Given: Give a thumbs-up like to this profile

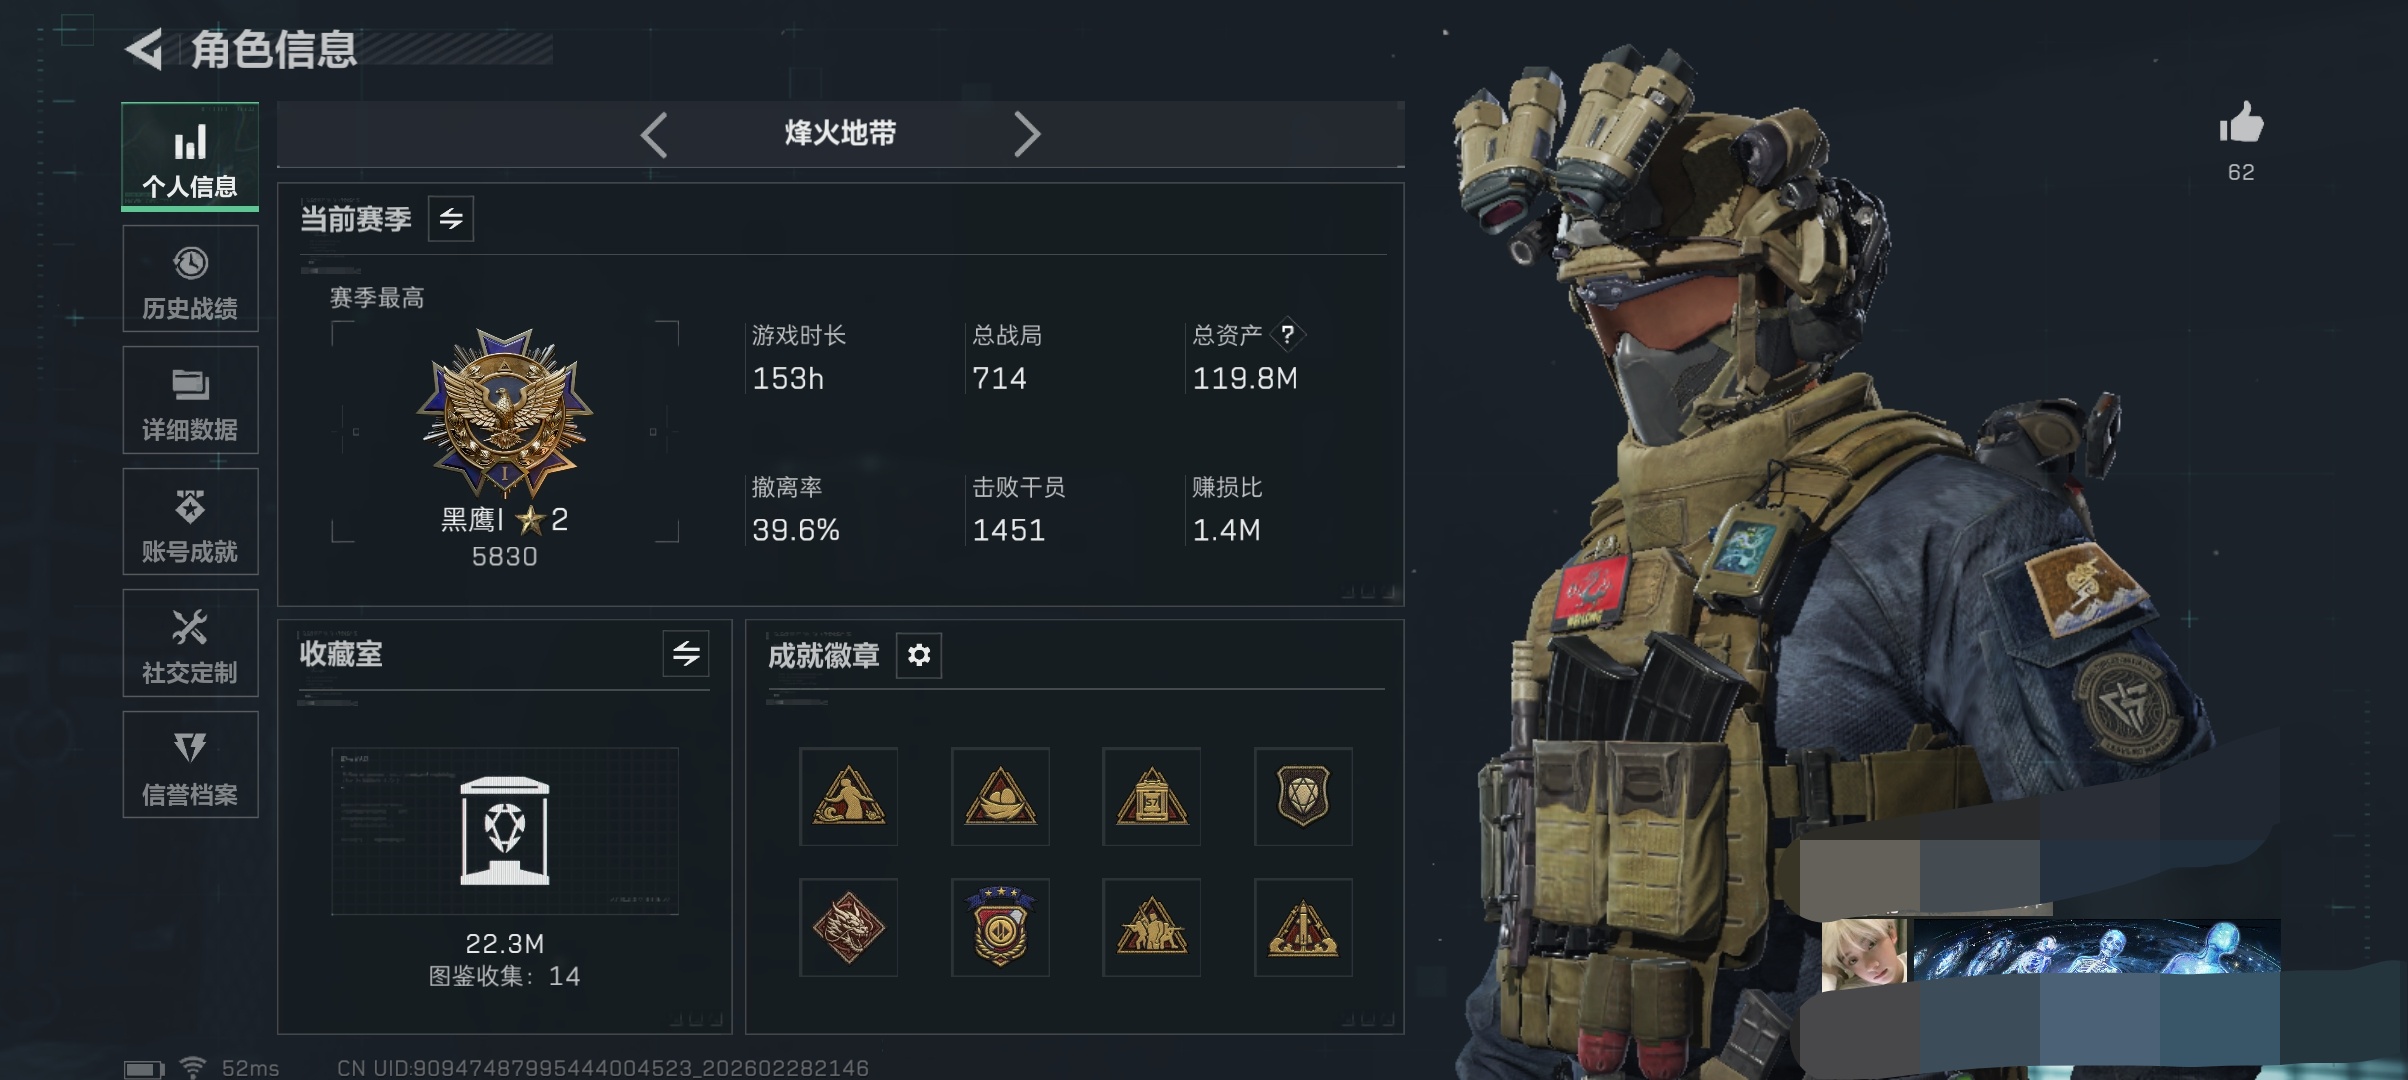Looking at the screenshot, I should (x=2241, y=125).
